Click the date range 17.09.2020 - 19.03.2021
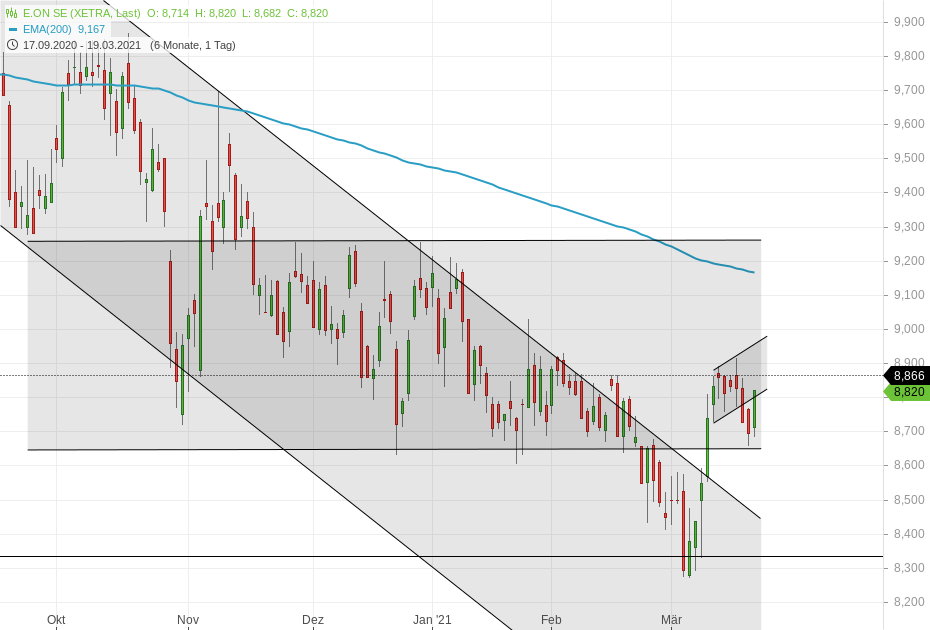Viewport: 930px width, 630px height. coord(82,45)
